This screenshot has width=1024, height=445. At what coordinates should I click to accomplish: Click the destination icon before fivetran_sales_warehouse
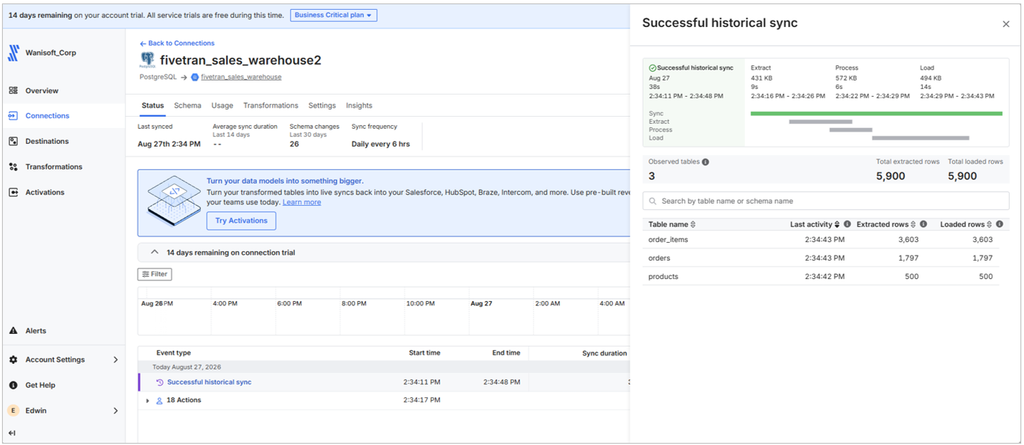194,77
